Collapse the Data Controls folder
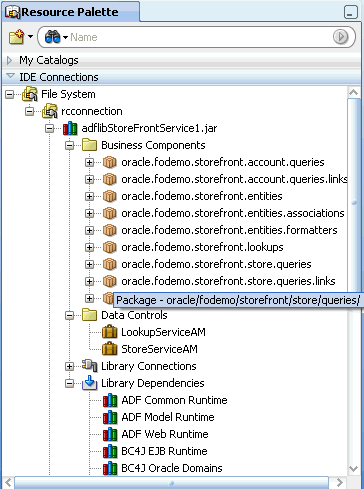 point(69,315)
